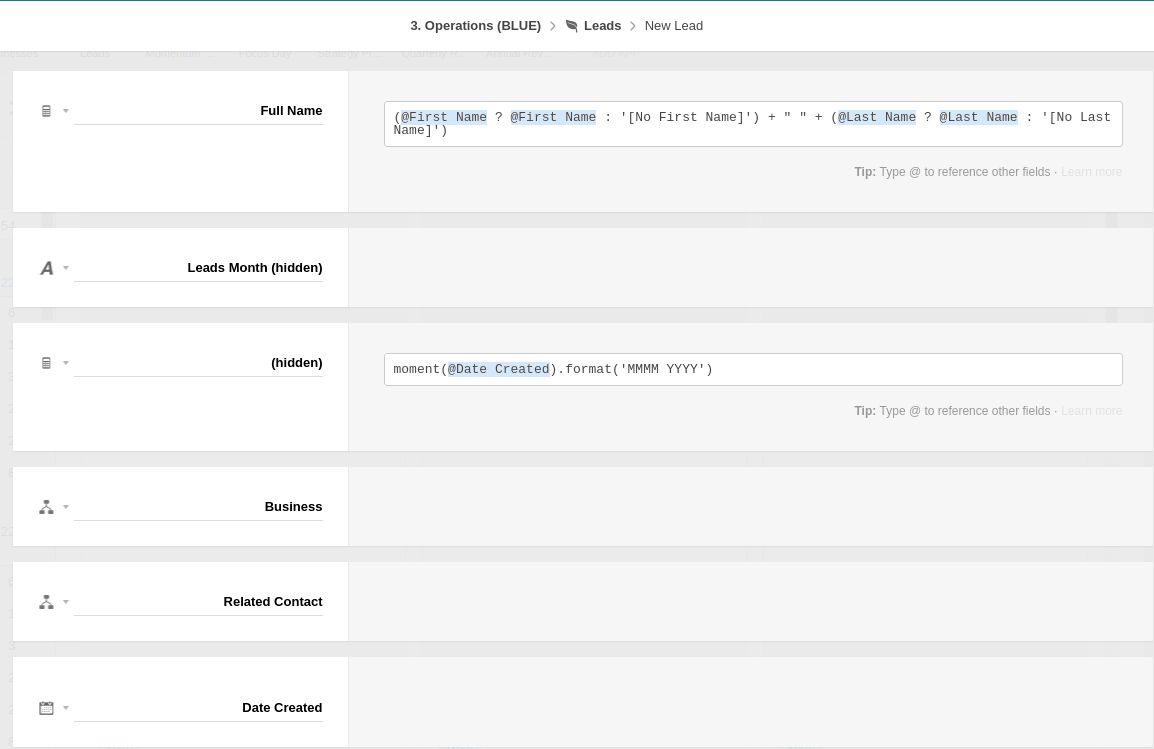
Task: Select New Lead breadcrumb item
Action: pyautogui.click(x=673, y=26)
